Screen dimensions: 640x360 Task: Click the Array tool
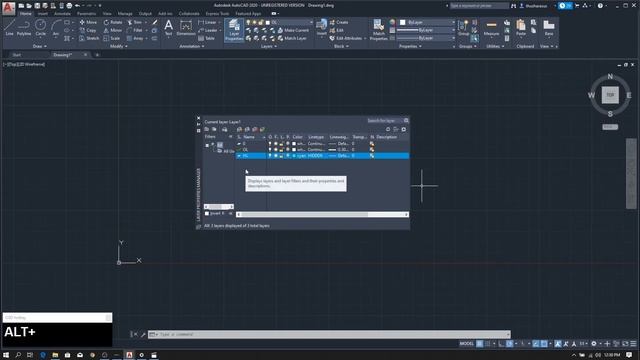(135, 38)
